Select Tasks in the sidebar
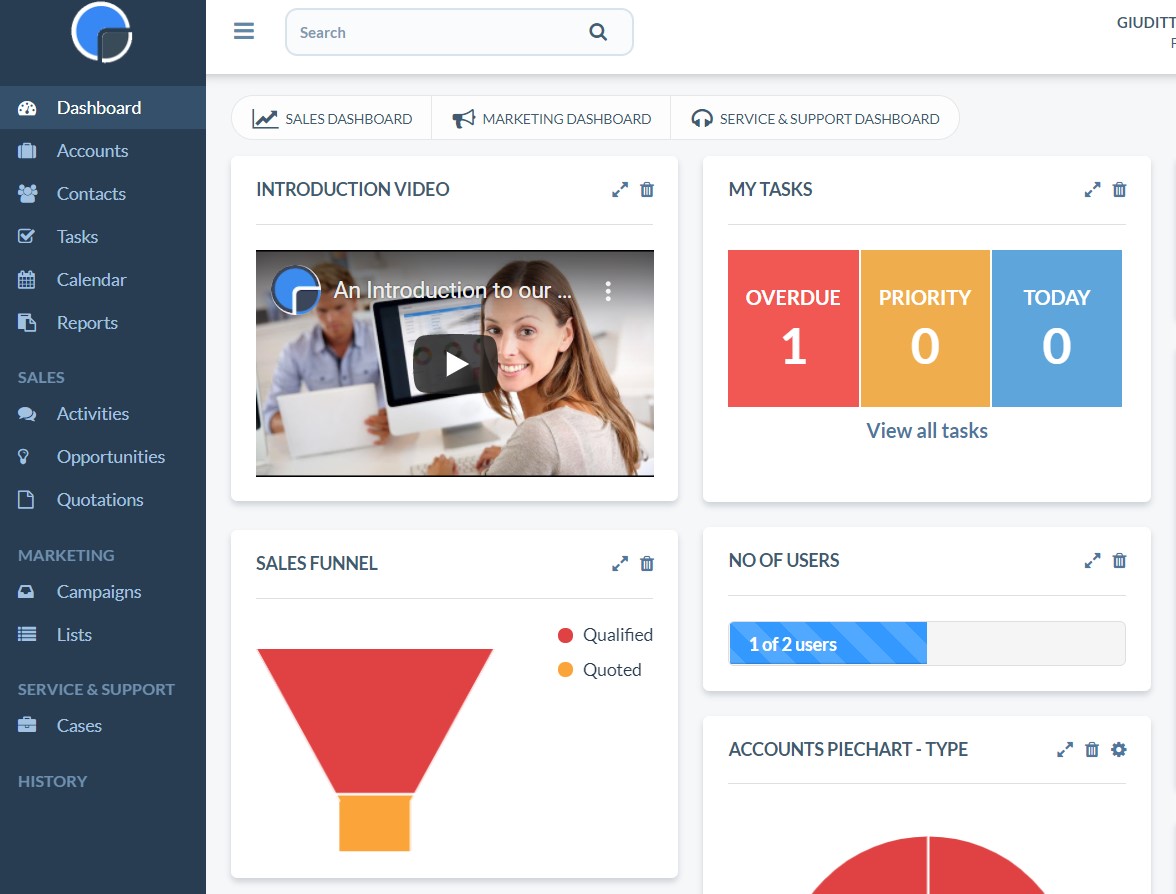 pyautogui.click(x=103, y=237)
